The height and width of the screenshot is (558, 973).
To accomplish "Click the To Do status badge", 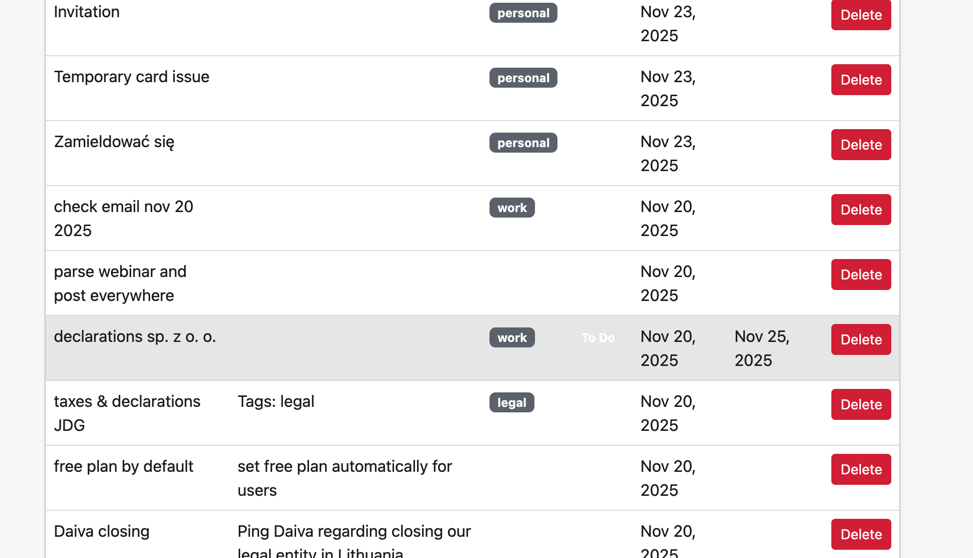I will [598, 338].
